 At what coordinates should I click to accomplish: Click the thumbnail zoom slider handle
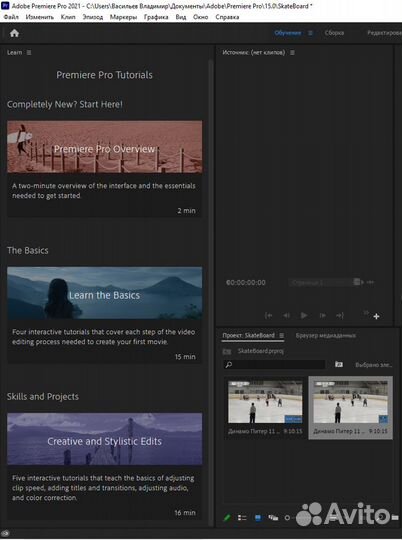(x=287, y=518)
